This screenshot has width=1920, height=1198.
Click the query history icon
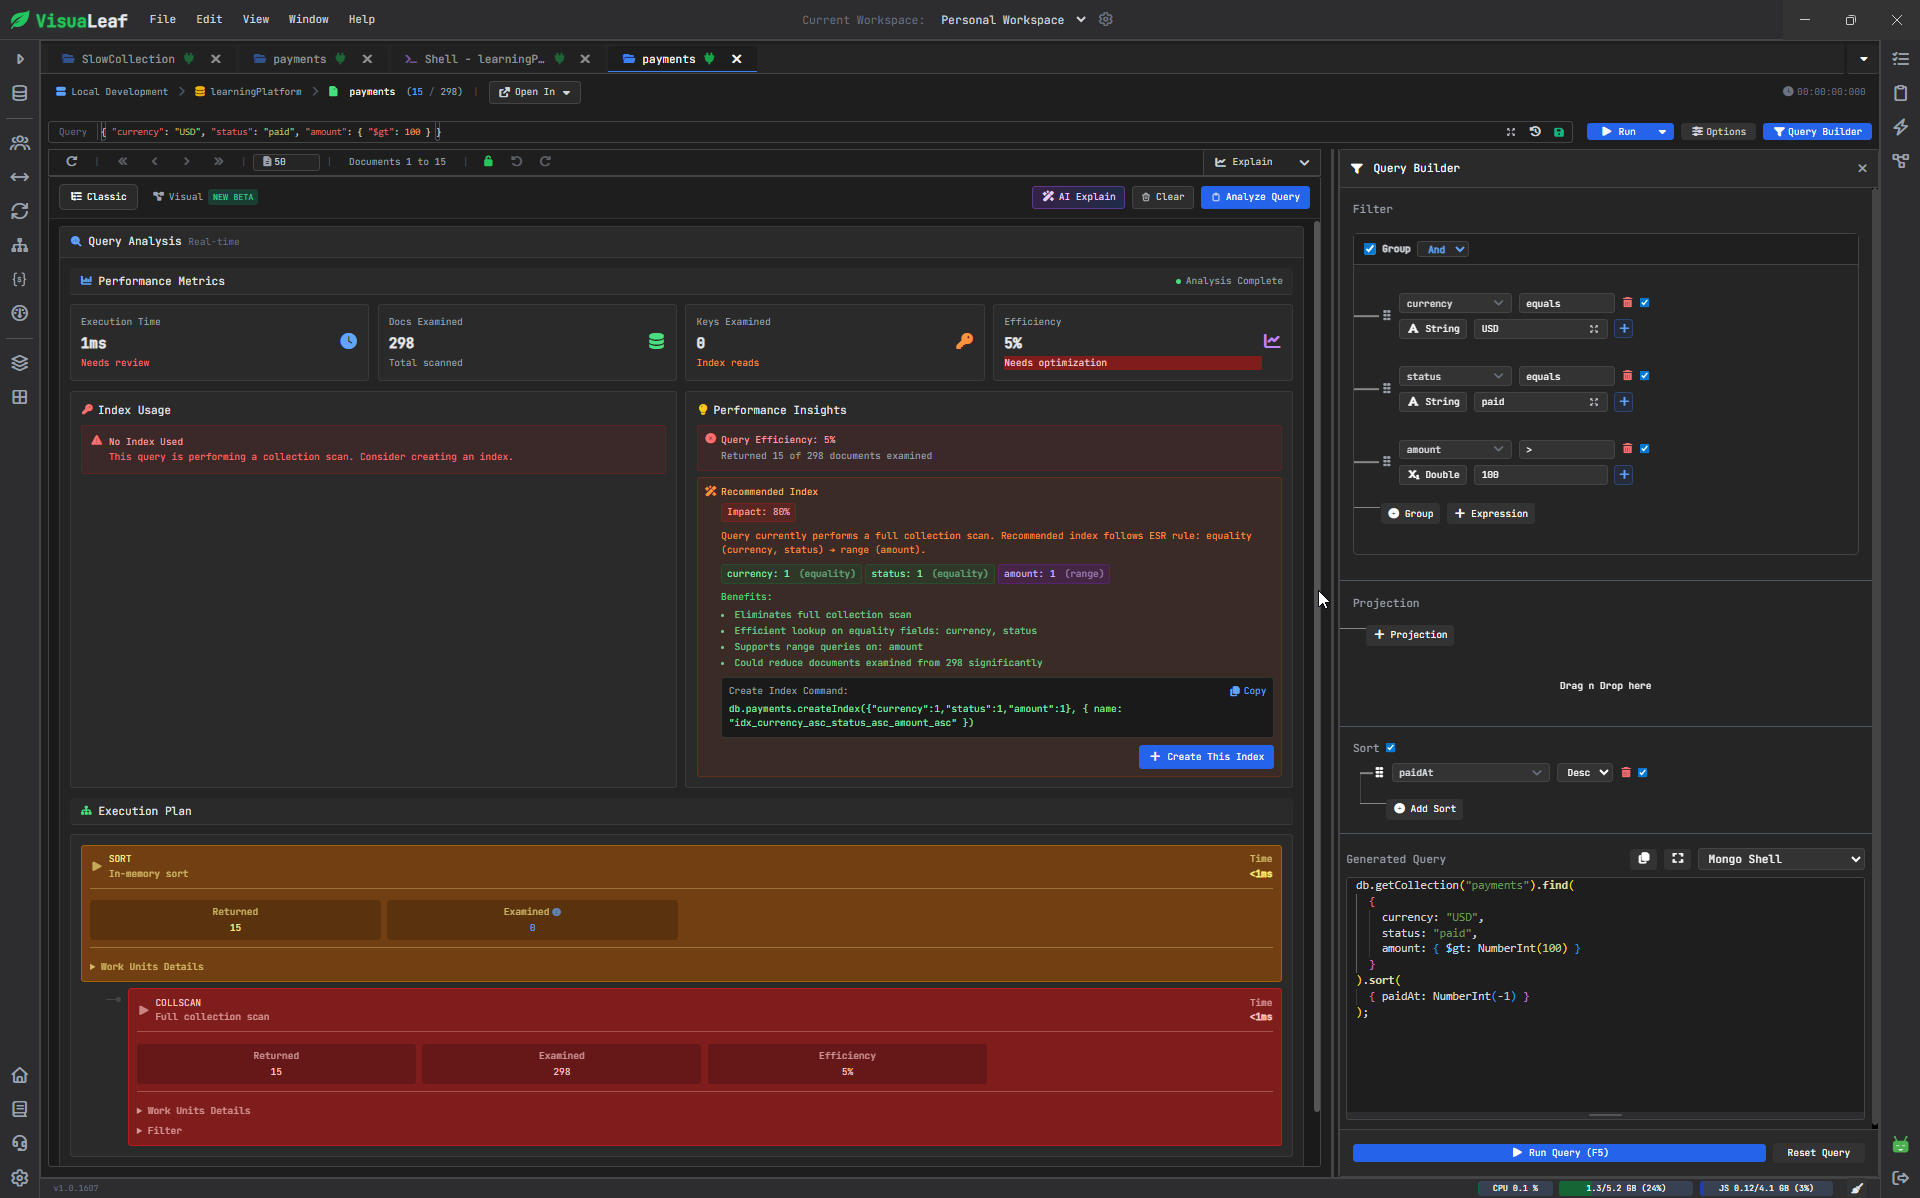(1535, 132)
